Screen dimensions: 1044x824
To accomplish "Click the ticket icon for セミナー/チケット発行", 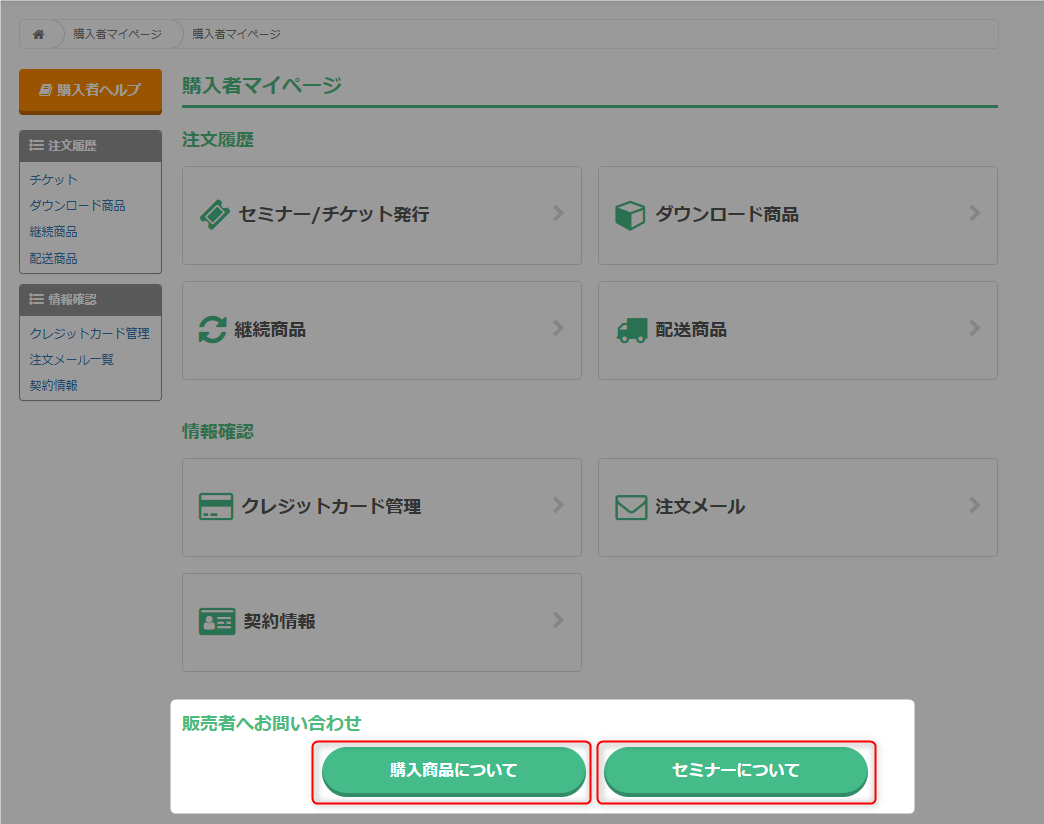I will pyautogui.click(x=215, y=215).
